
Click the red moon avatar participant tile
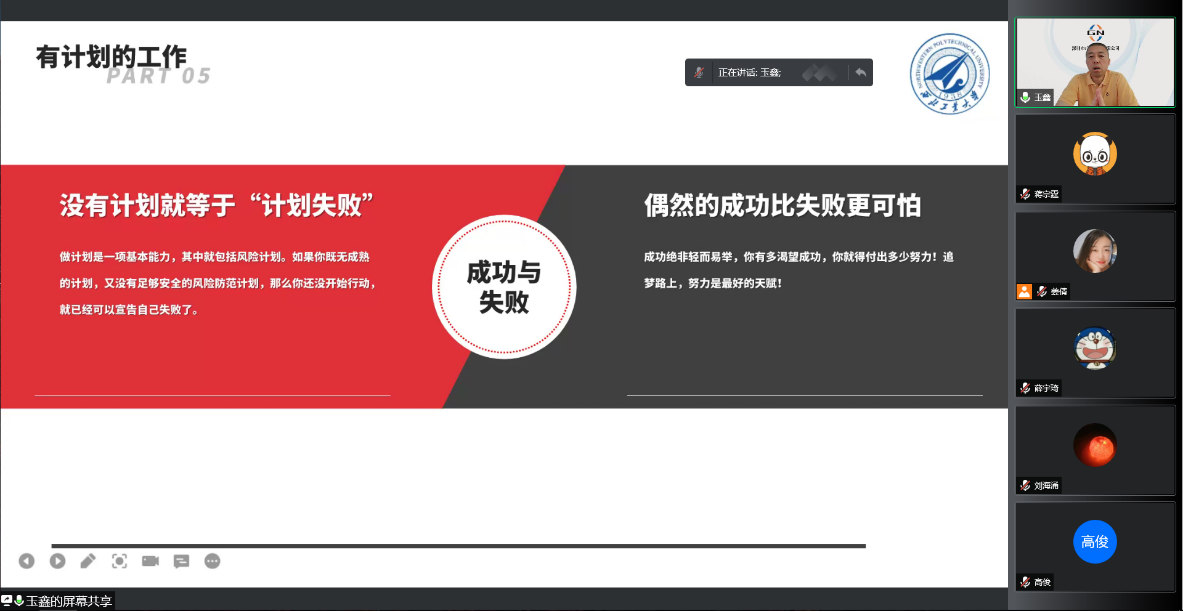click(1095, 446)
